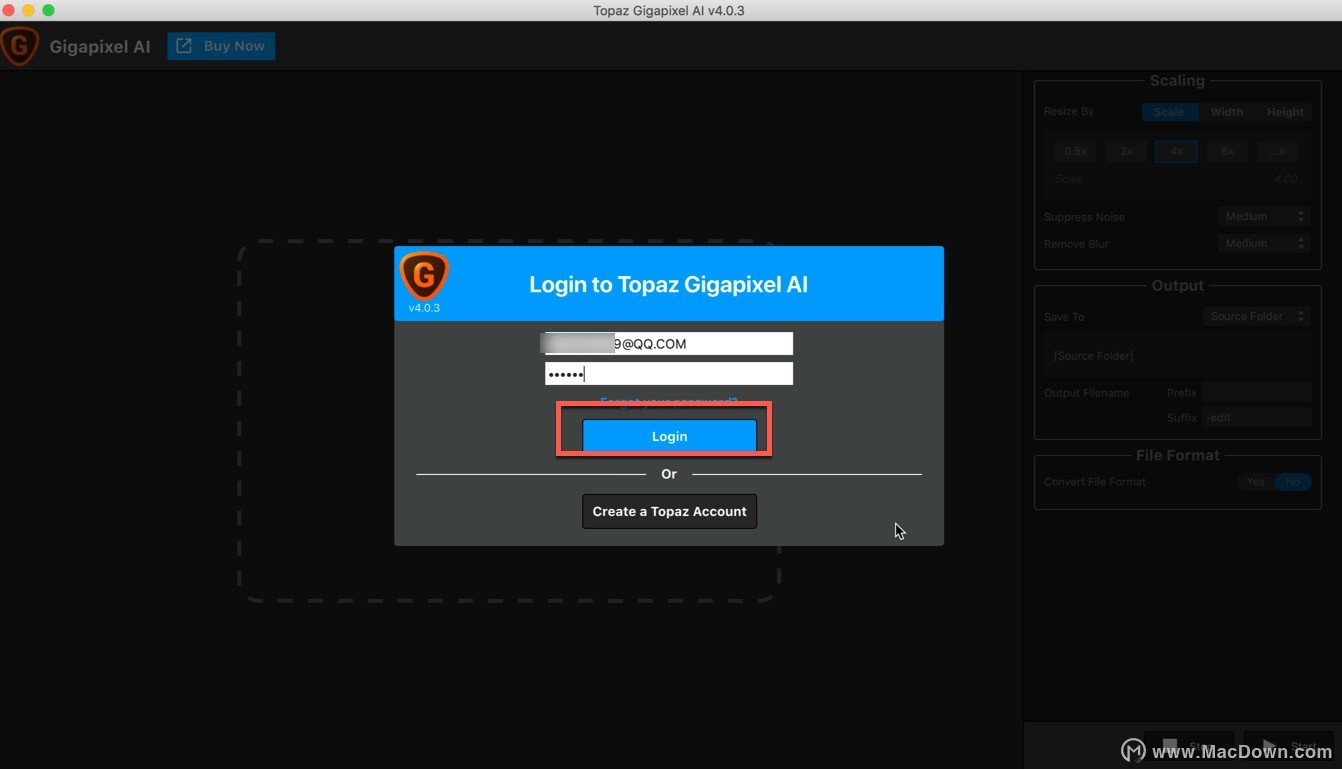The image size is (1342, 769).
Task: Click the dashed image drop zone
Action: point(509,421)
